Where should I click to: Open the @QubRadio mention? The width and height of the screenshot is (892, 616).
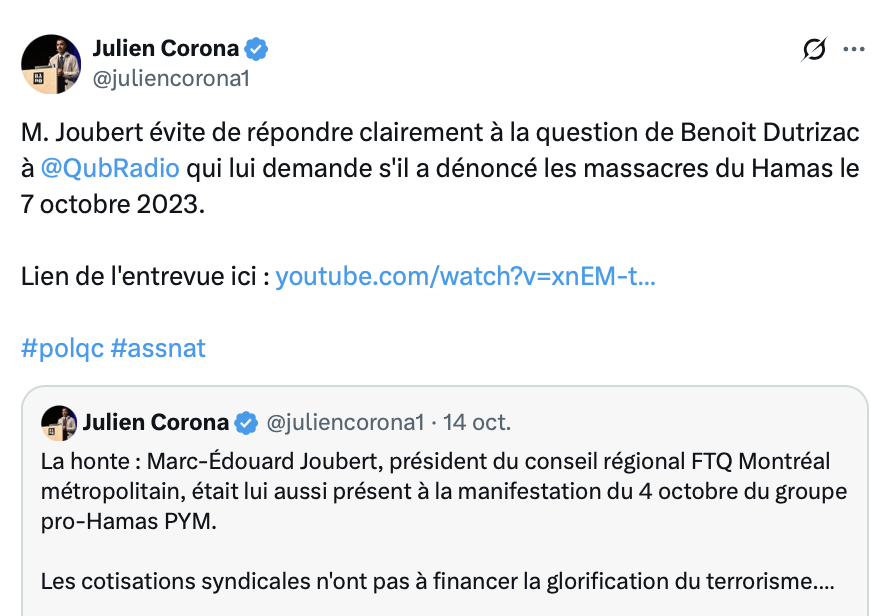pos(110,167)
